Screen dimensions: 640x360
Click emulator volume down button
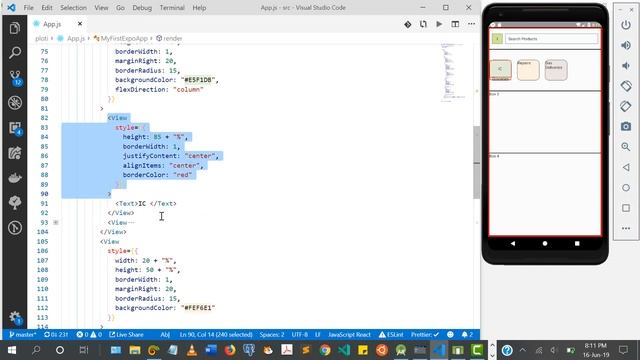point(626,66)
